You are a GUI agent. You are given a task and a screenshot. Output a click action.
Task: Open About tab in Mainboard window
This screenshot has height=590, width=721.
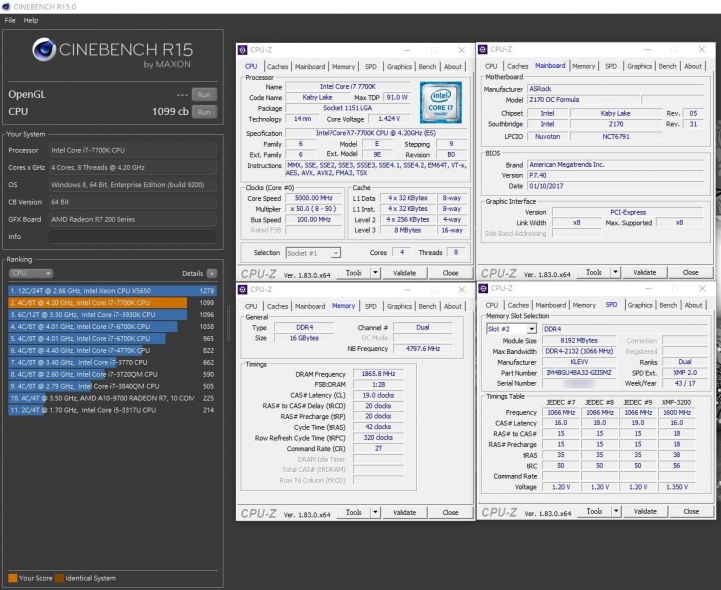point(692,66)
